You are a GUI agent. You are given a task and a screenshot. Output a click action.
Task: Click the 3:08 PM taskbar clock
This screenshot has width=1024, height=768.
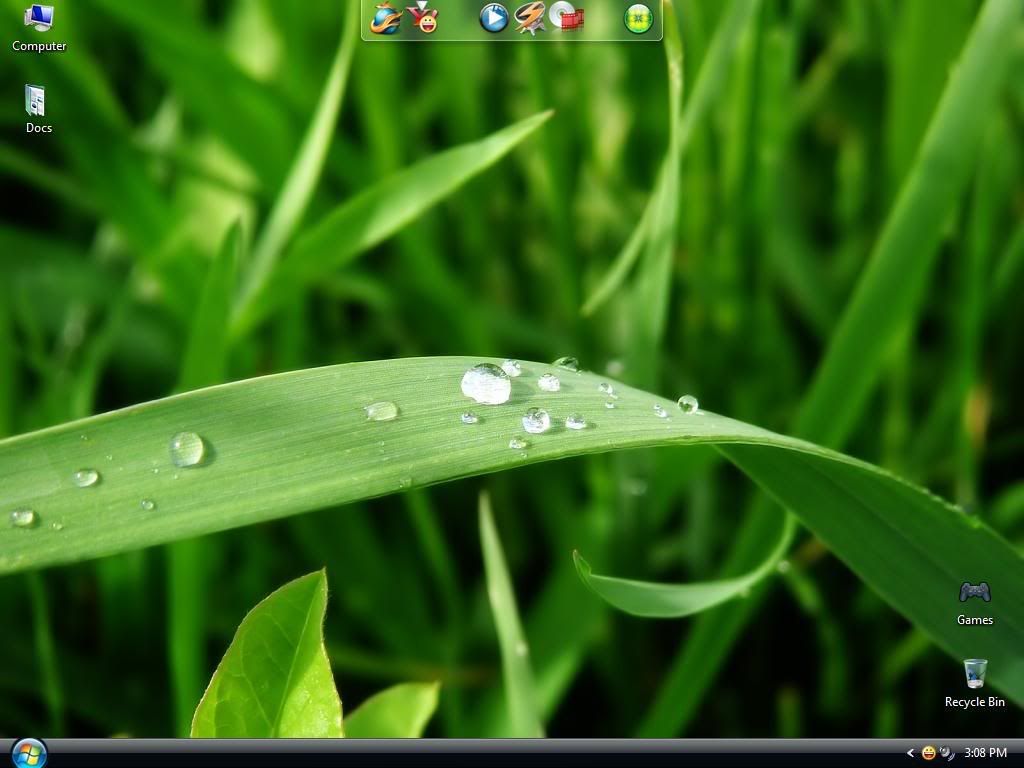pos(987,753)
